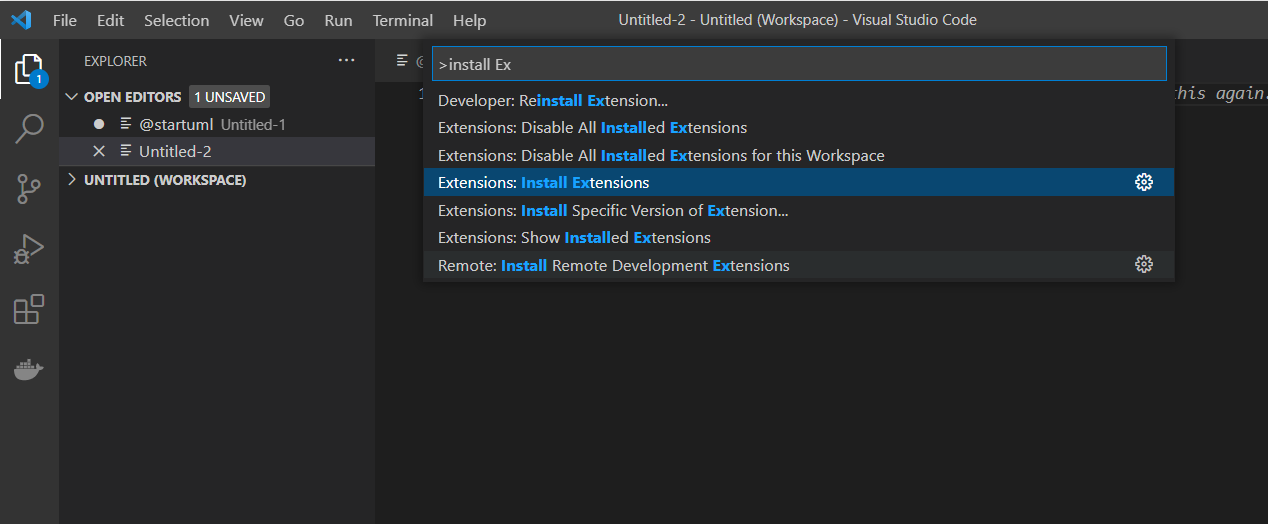Click the VS Code logo icon
The image size is (1268, 524).
coord(21,20)
